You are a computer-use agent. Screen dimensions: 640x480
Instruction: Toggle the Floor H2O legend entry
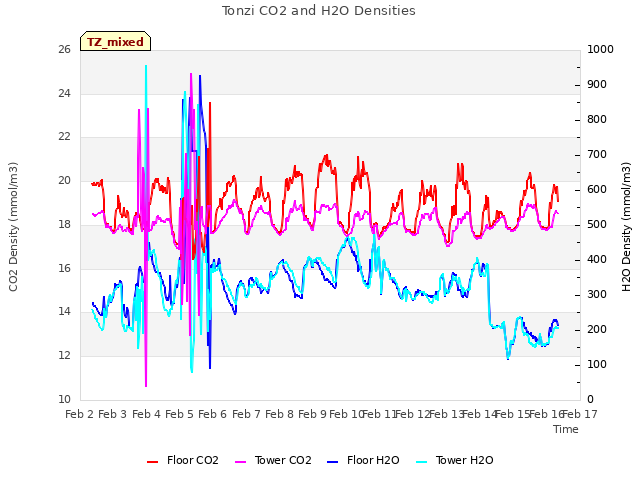point(363,460)
